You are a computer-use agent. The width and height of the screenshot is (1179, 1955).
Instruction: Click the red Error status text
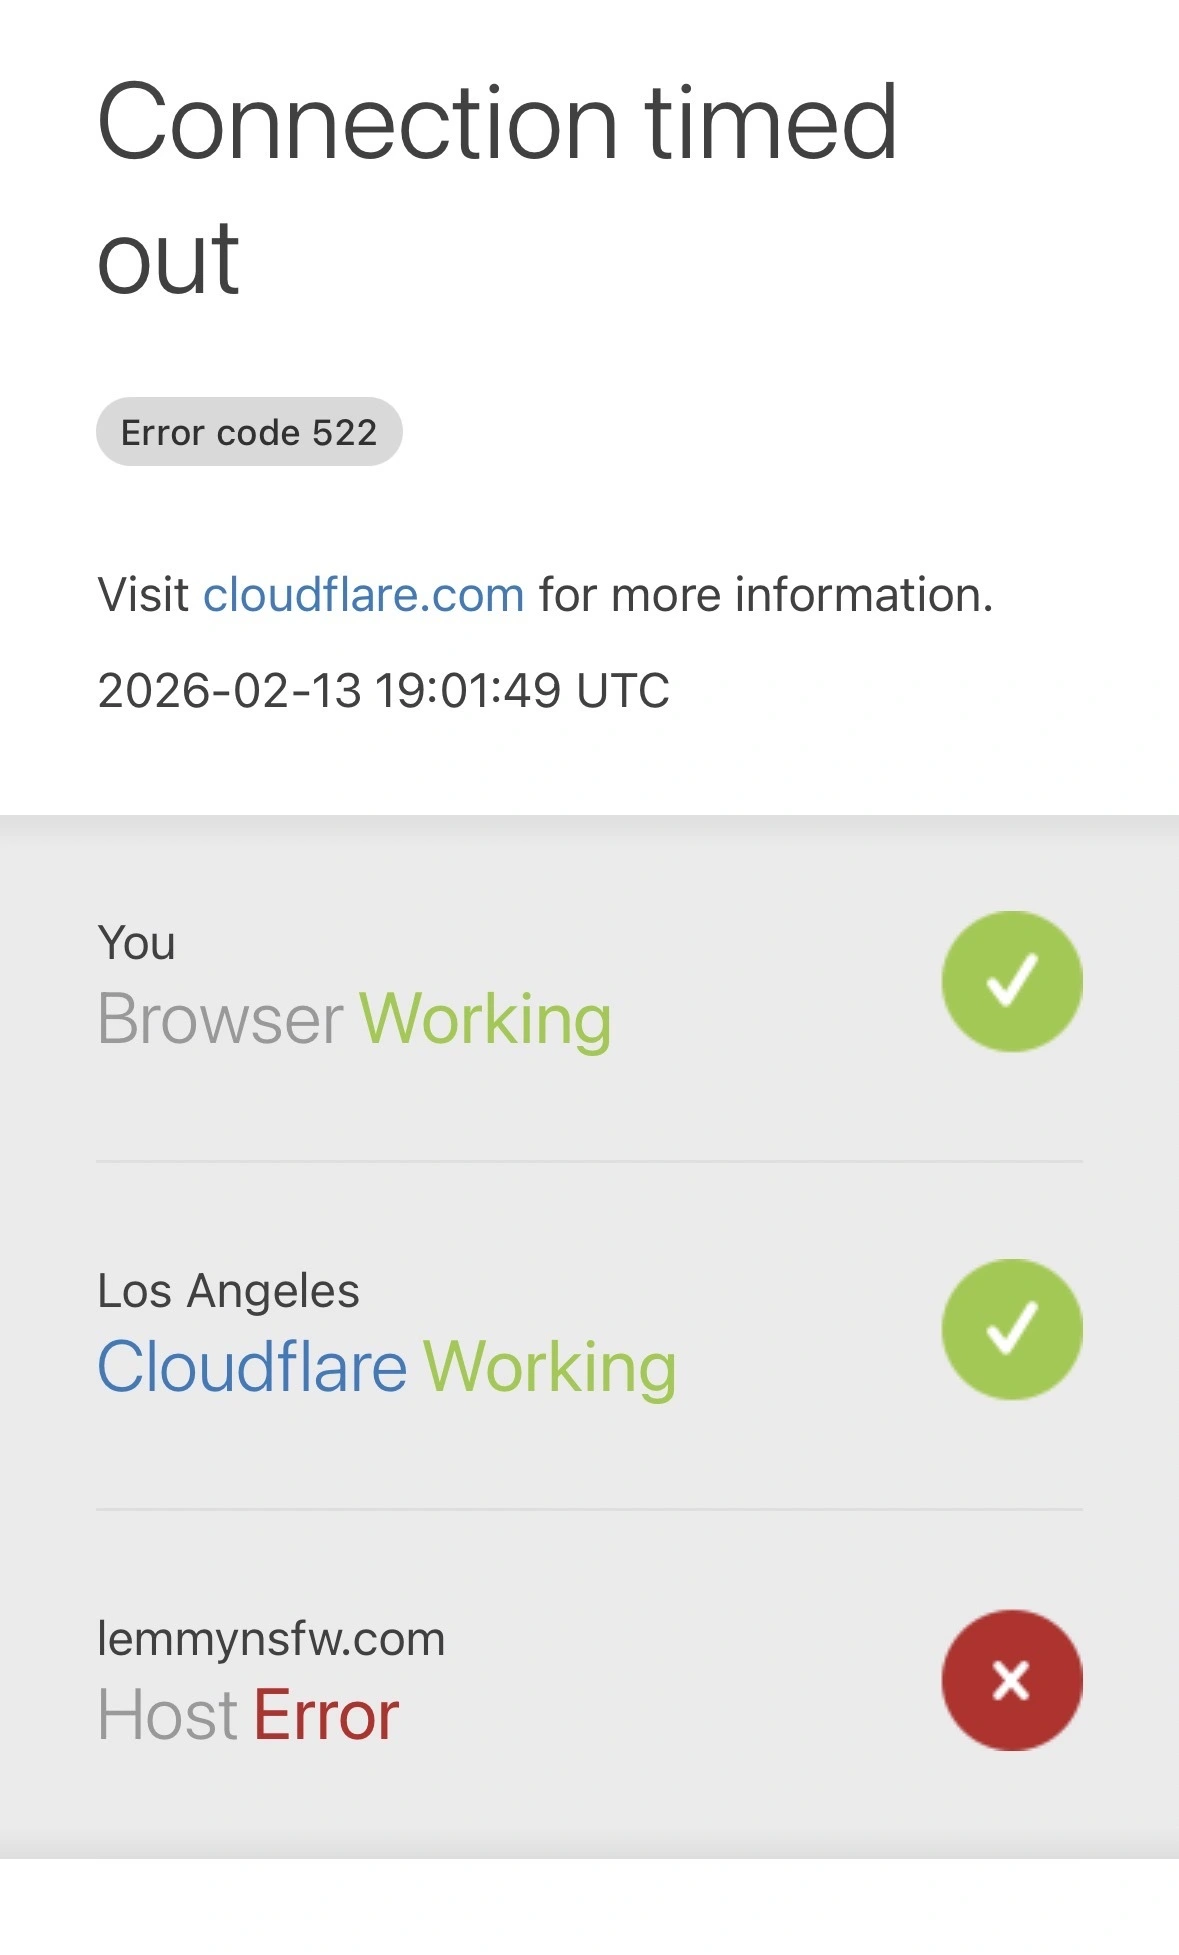(x=326, y=1715)
